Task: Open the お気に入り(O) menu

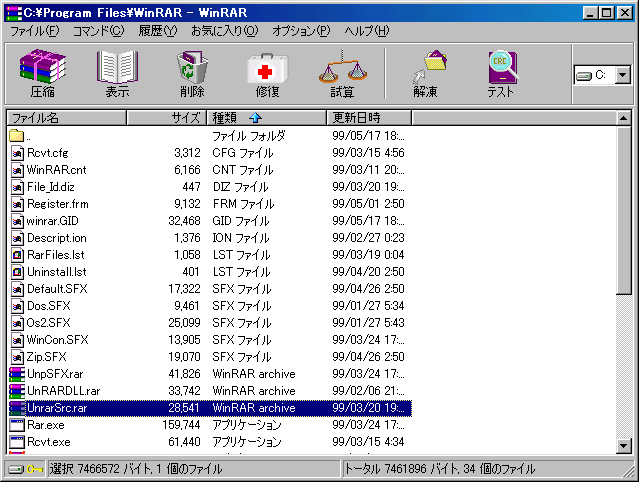Action: tap(225, 31)
